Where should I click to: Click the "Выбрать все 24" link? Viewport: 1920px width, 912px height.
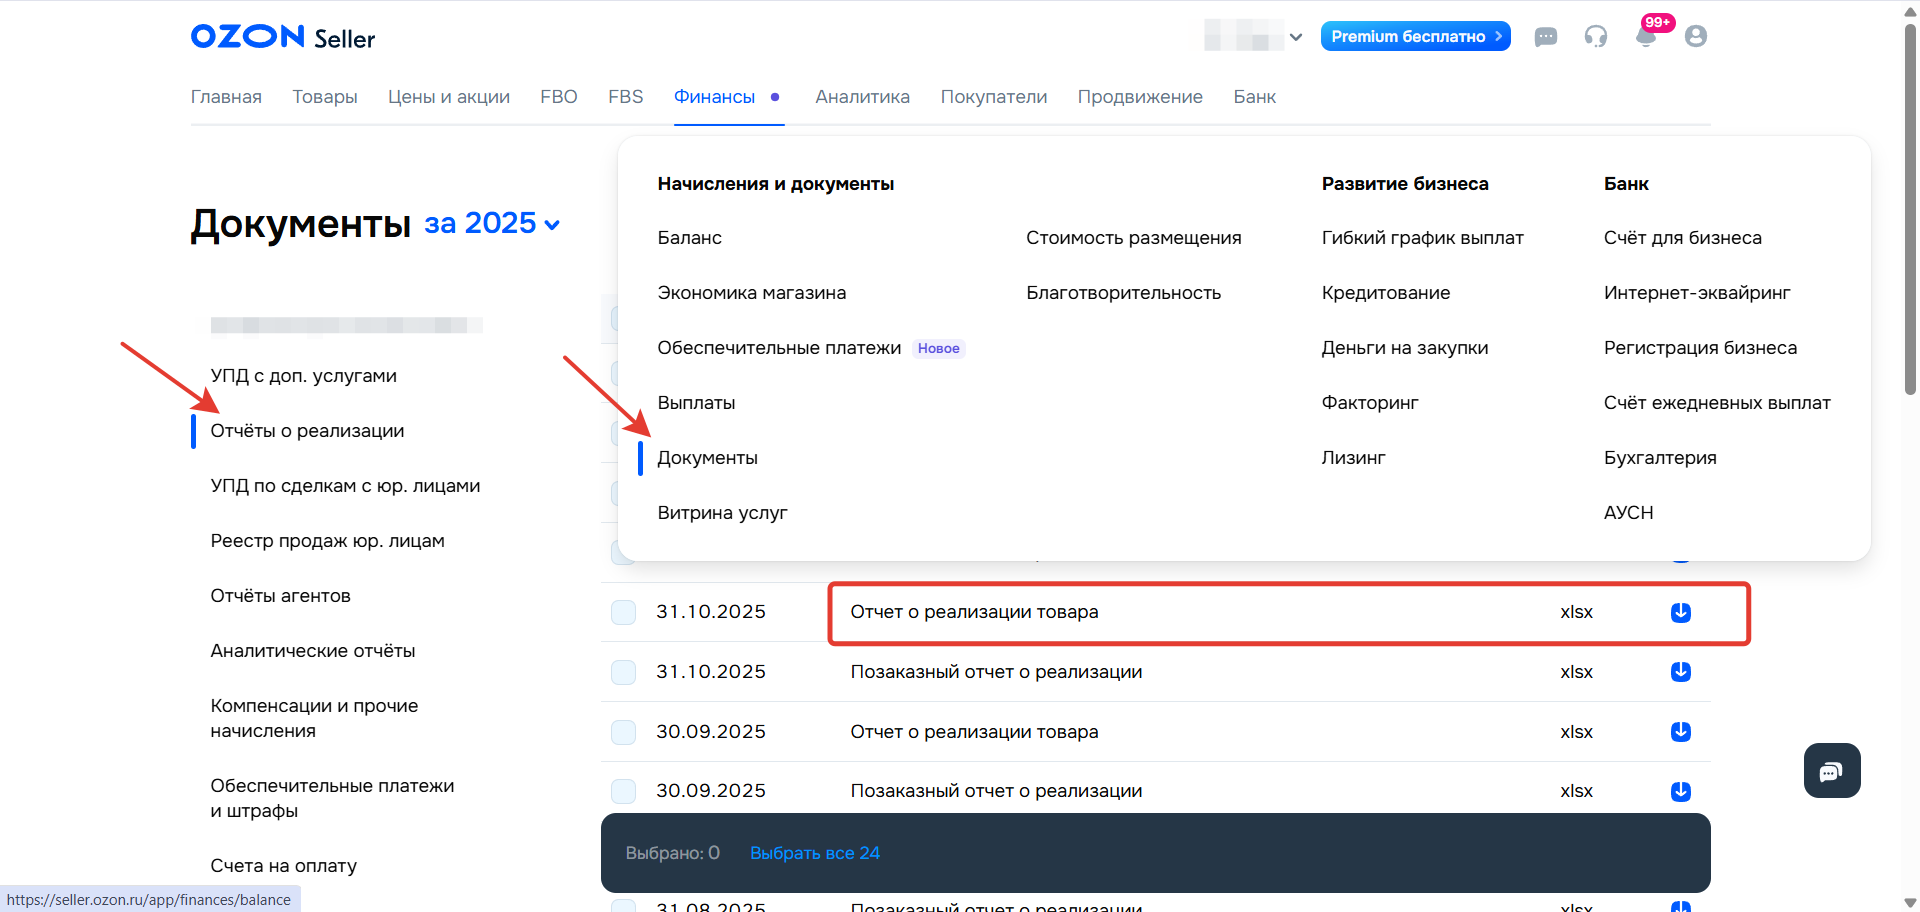click(x=815, y=853)
